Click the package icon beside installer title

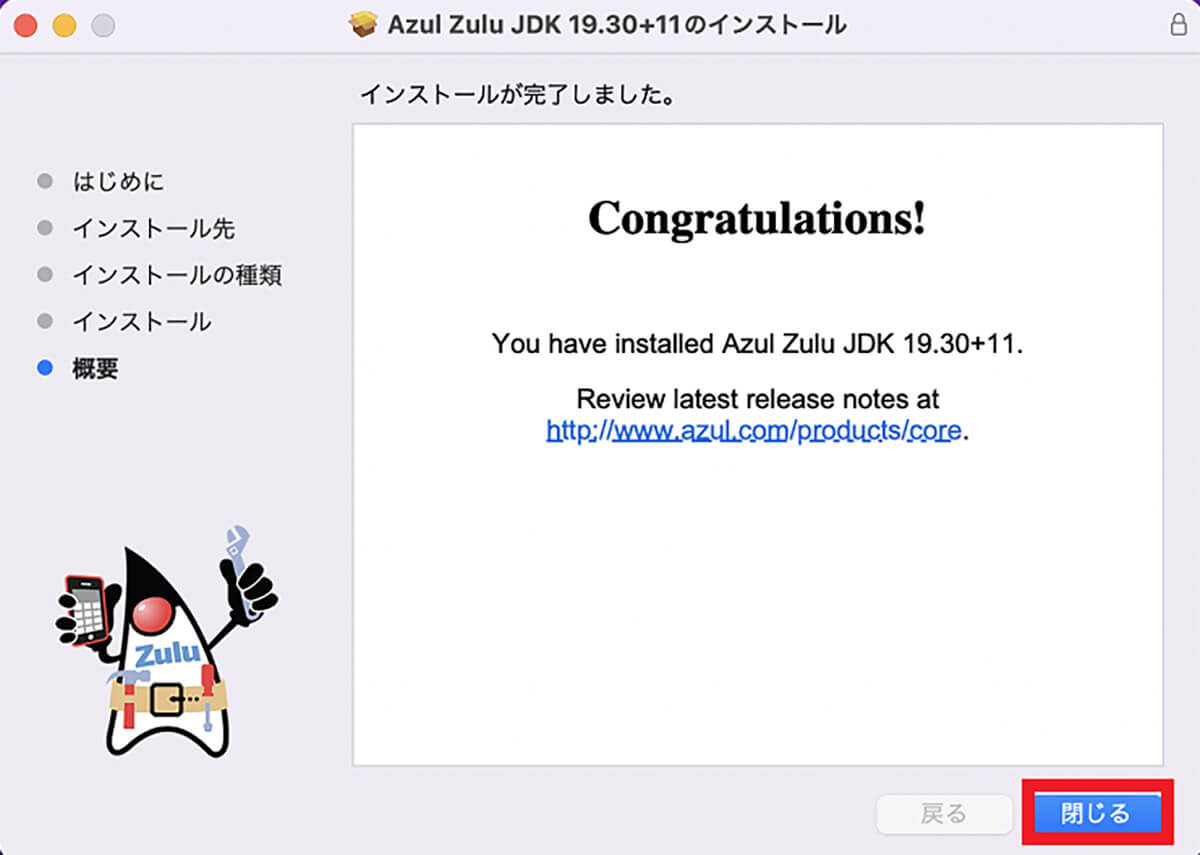[361, 25]
